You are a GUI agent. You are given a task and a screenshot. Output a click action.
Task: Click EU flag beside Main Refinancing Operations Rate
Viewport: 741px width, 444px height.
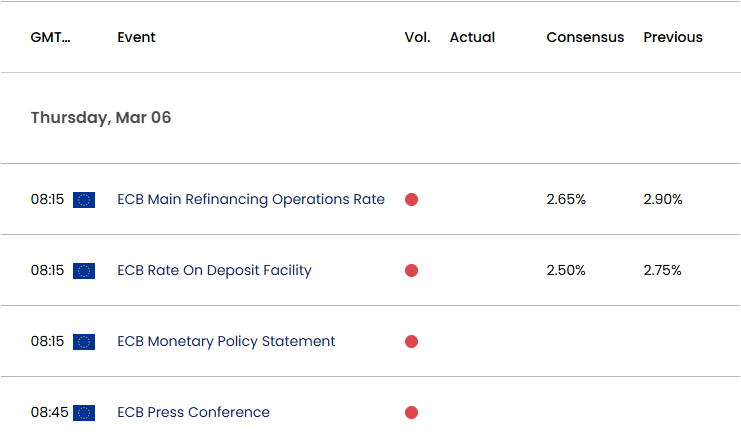point(84,200)
